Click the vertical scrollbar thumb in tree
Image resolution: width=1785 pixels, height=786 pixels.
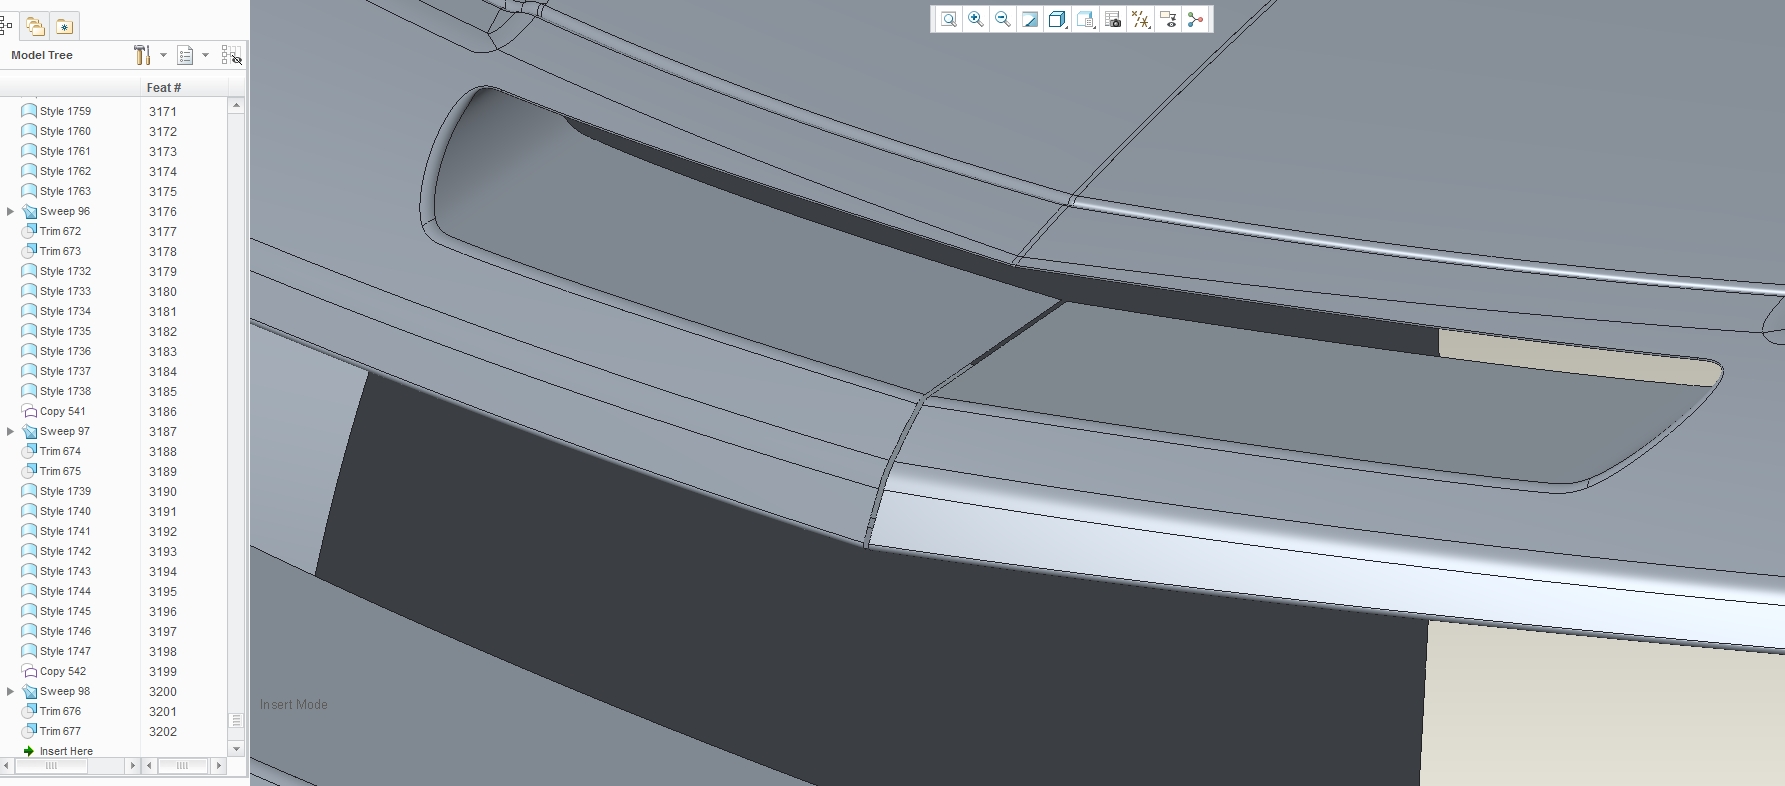click(x=236, y=720)
